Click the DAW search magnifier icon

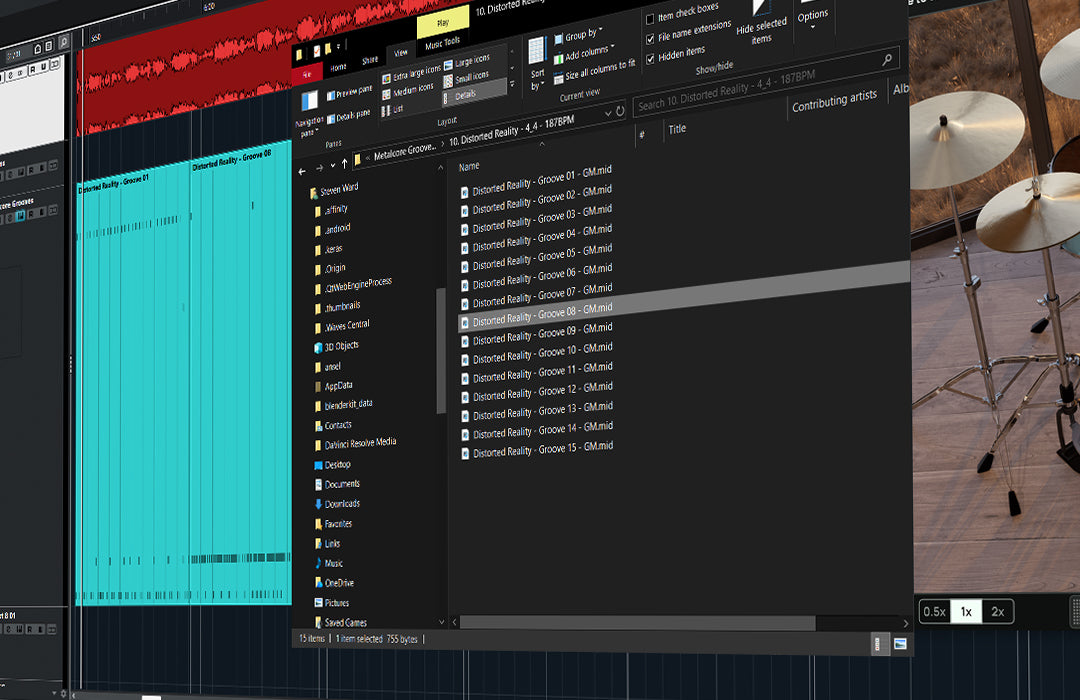click(x=64, y=43)
